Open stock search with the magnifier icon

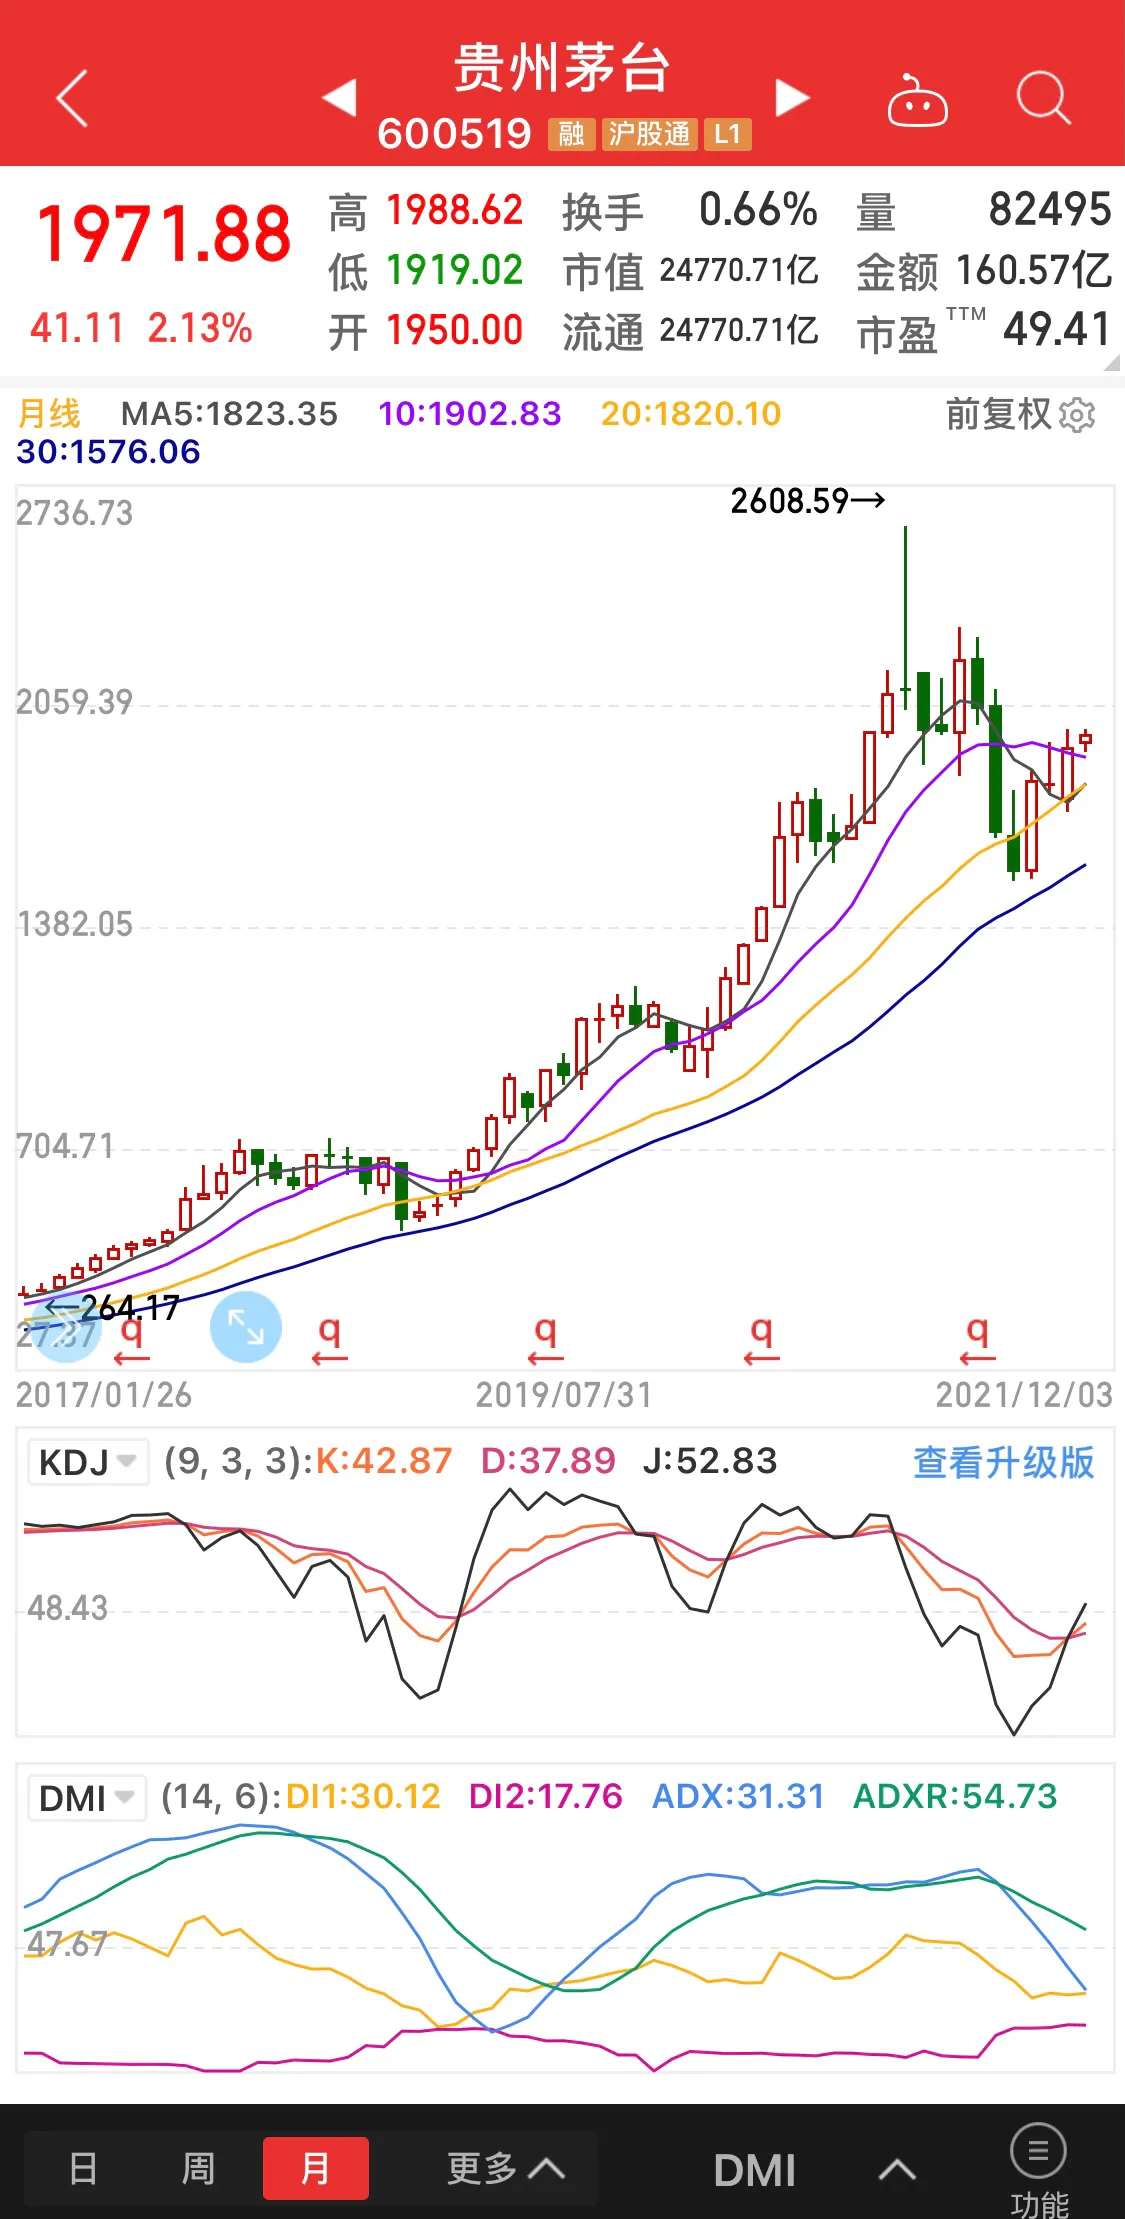click(x=1043, y=98)
